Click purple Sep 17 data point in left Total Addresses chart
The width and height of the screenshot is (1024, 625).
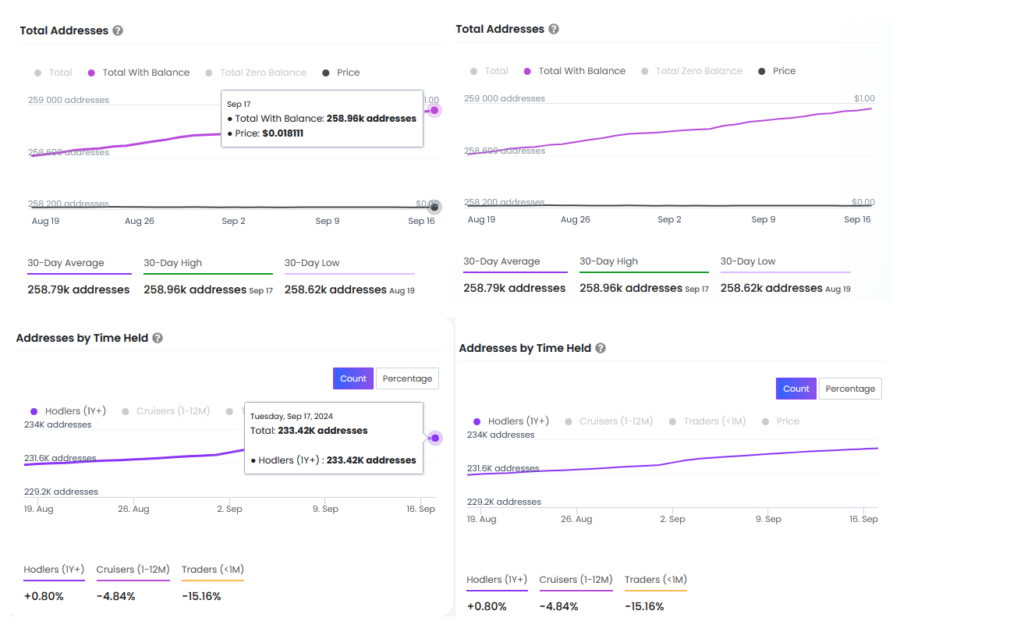coord(434,110)
